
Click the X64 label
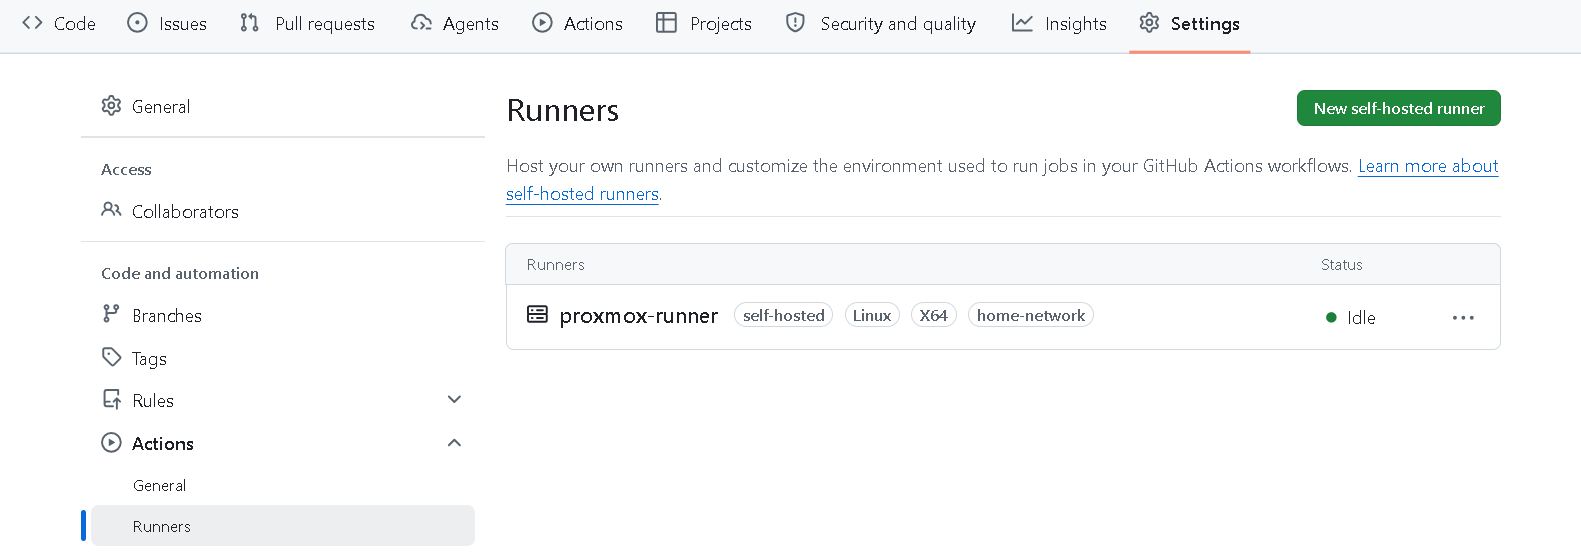point(933,315)
